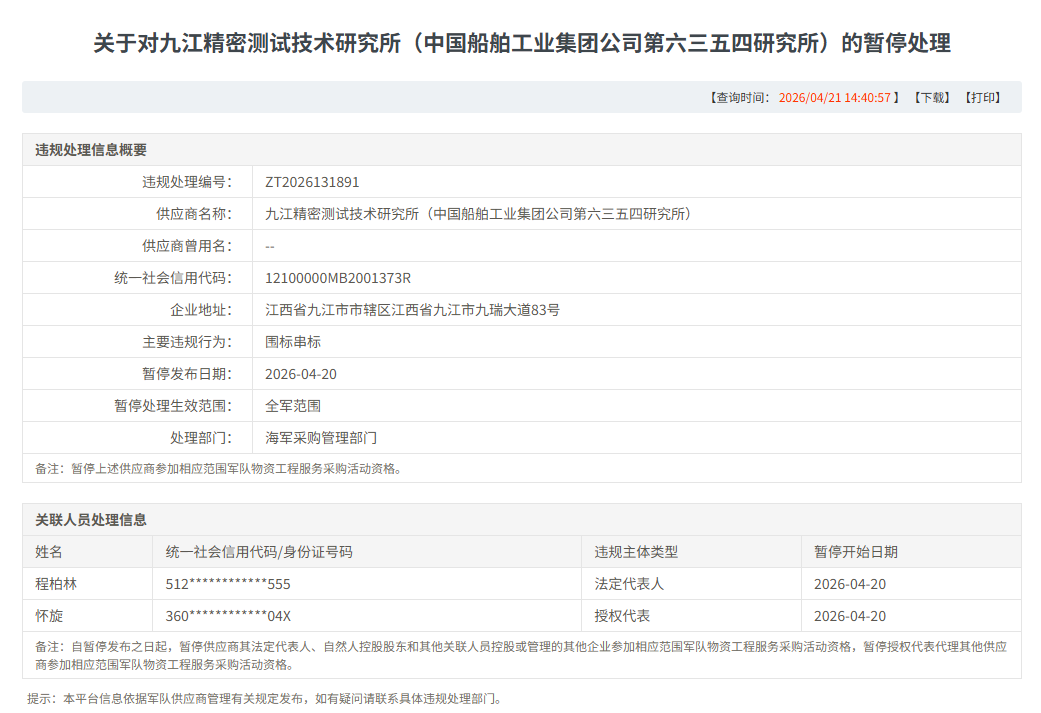Click the 违规主体类型 column header
Viewport: 1041px width, 713px height.
coord(636,552)
